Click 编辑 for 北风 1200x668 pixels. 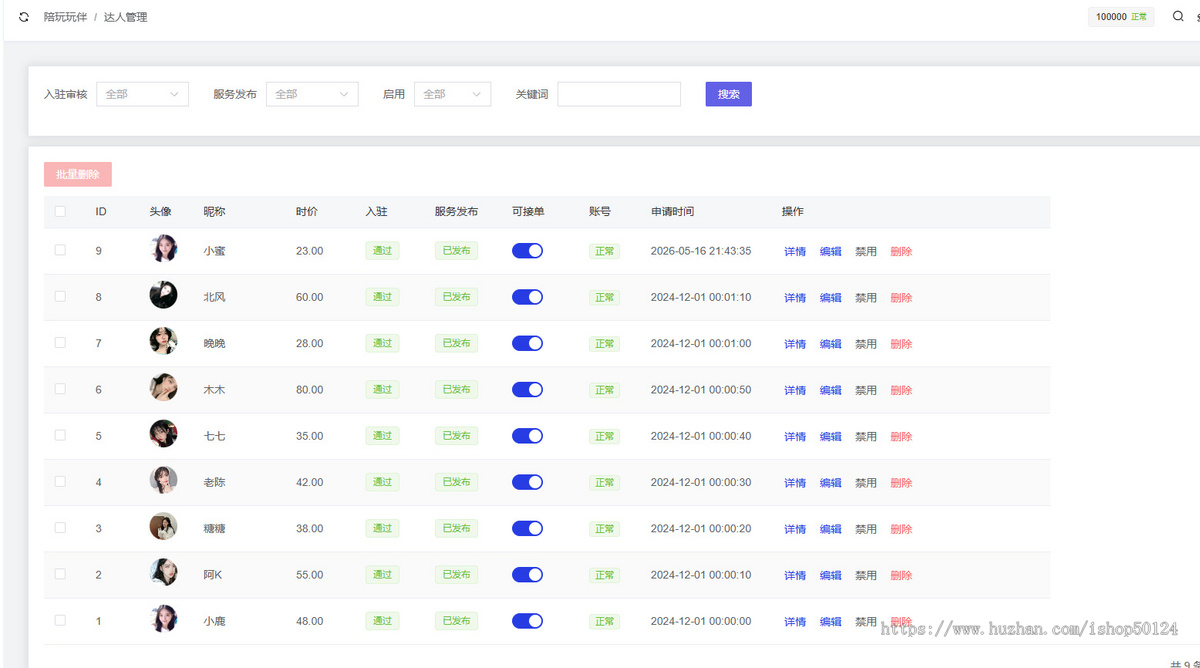831,298
